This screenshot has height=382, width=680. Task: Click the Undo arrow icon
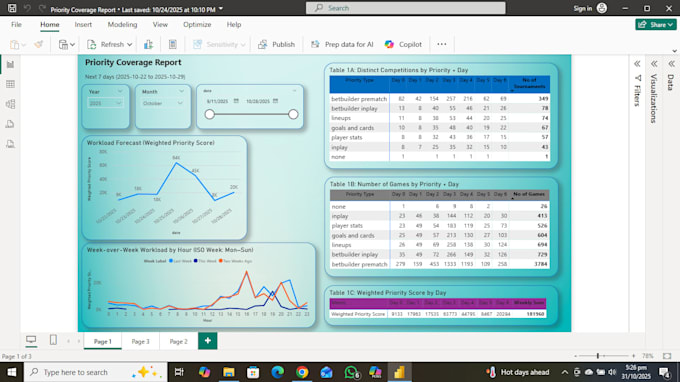(27, 8)
